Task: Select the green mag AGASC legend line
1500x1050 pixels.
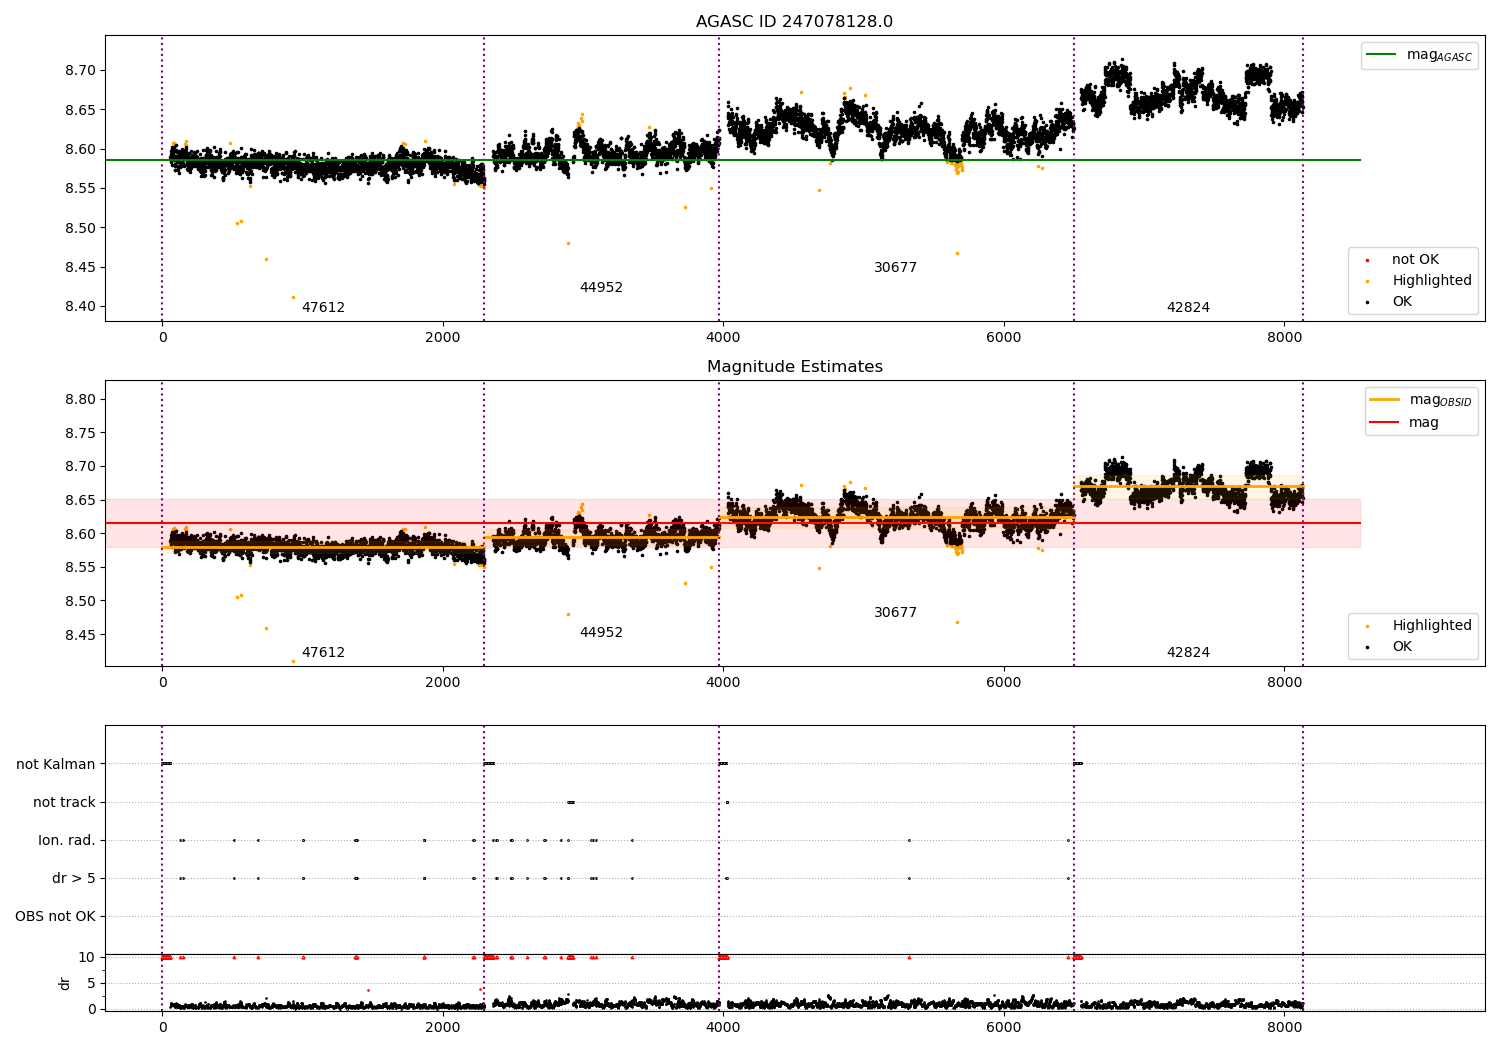Action: point(1383,55)
